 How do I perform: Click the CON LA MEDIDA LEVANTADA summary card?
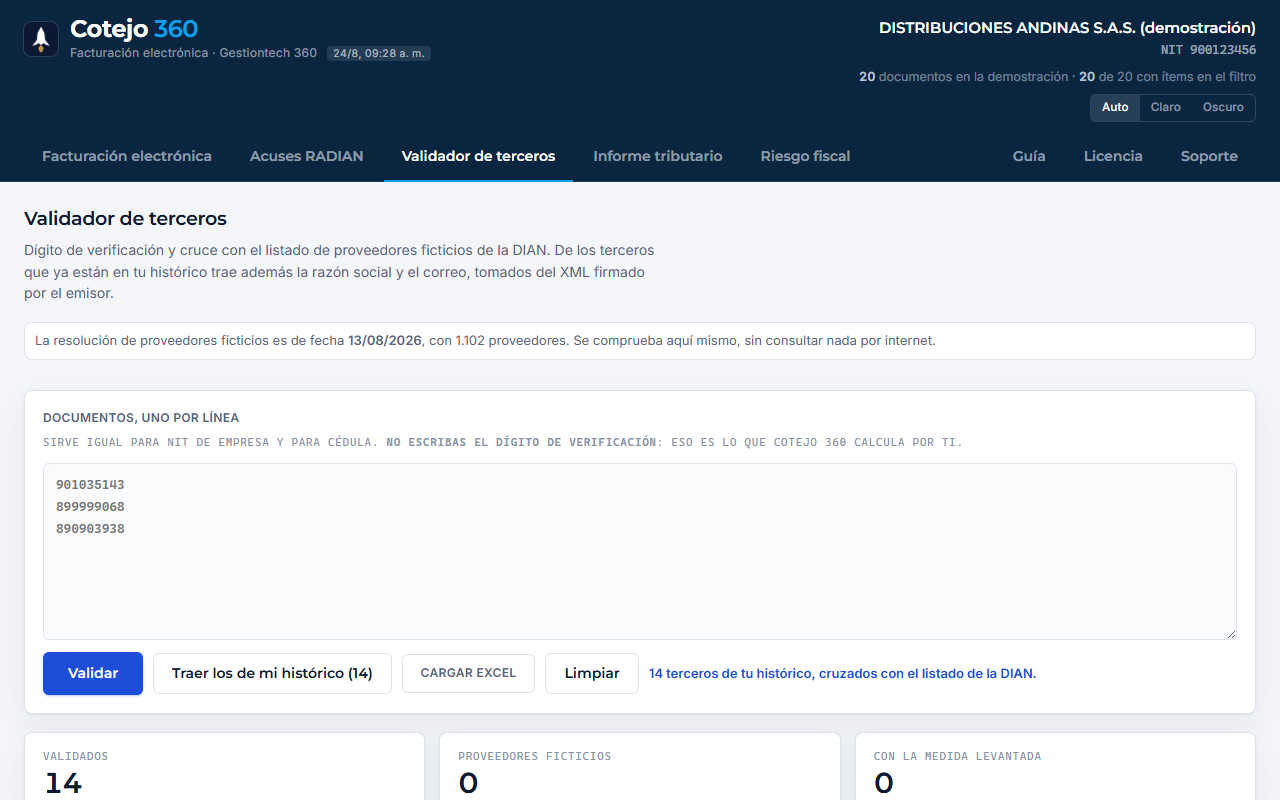tap(1055, 767)
